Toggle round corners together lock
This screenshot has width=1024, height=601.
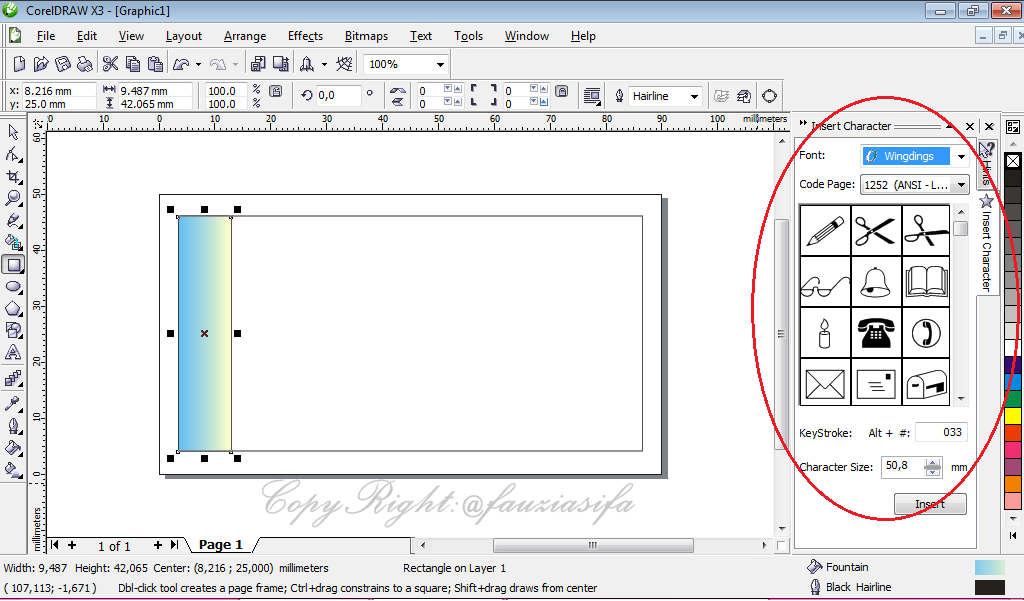(x=562, y=91)
